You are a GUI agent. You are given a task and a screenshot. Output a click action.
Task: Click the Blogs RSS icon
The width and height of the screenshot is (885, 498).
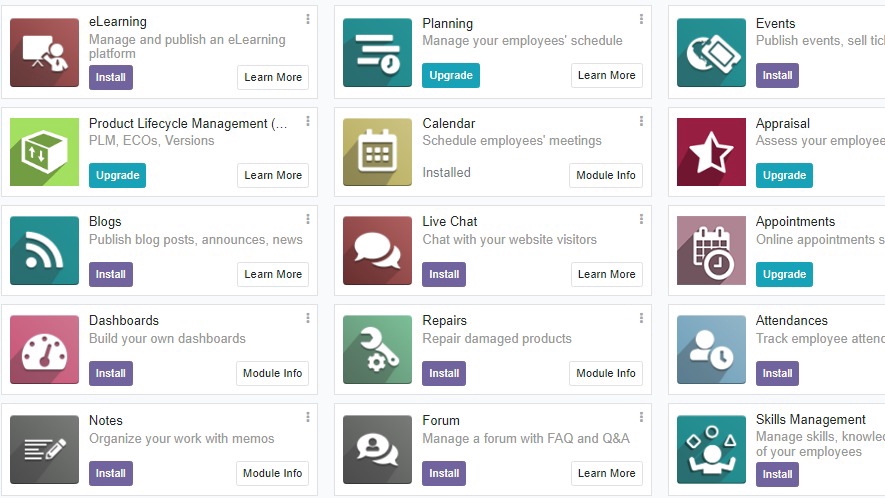[44, 251]
